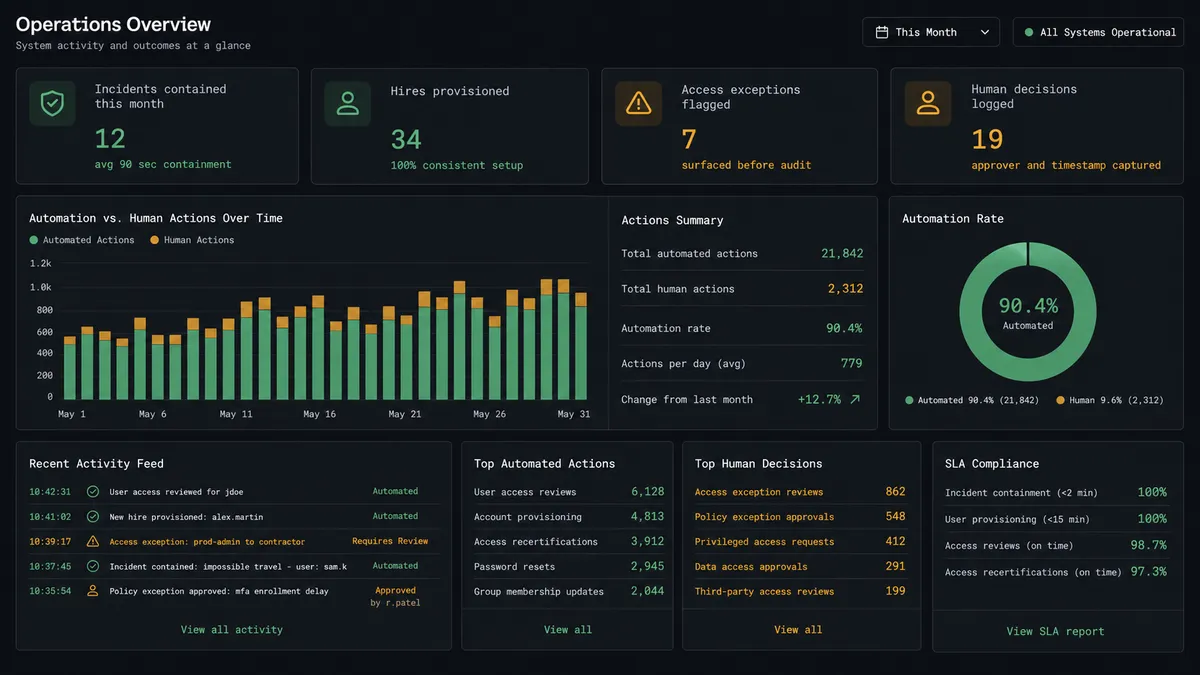The height and width of the screenshot is (675, 1200).
Task: Select Access reviews (on time) SLA row
Action: click(1056, 546)
